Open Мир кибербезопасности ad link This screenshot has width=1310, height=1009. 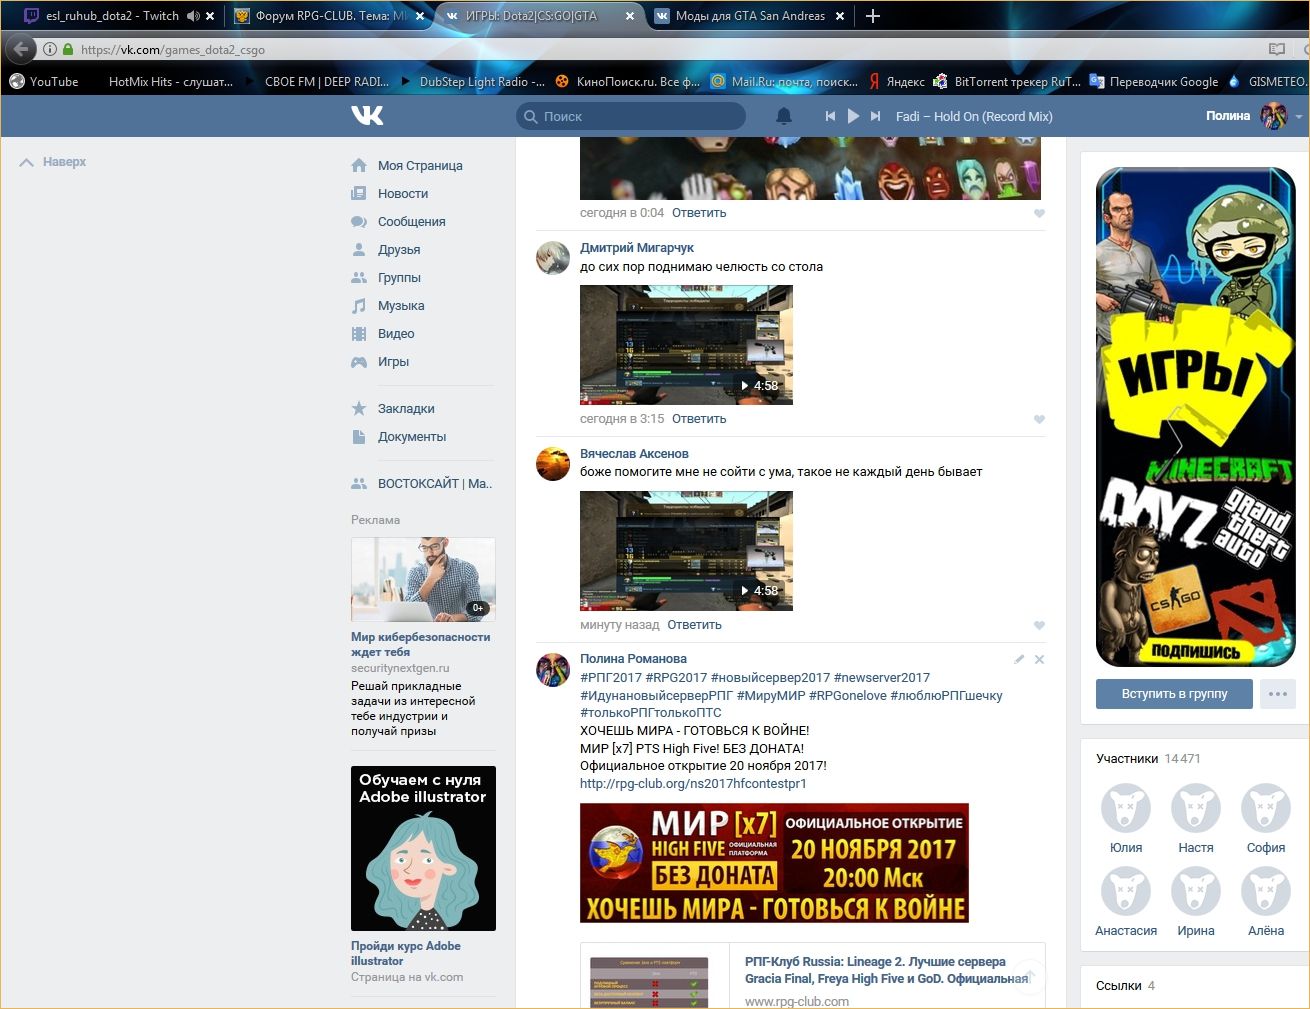coord(420,645)
